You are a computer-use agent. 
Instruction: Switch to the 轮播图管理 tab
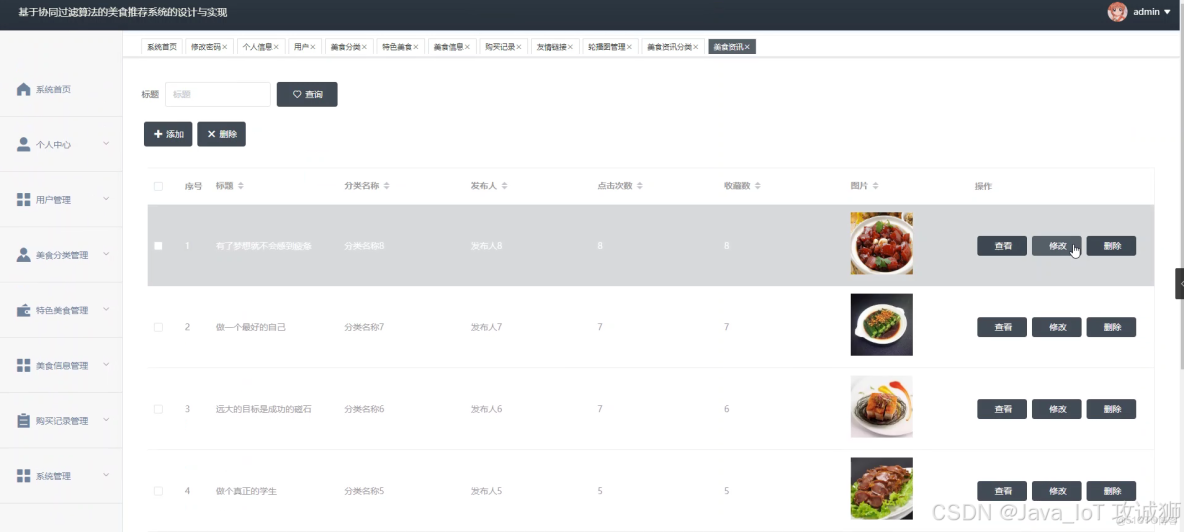click(x=611, y=47)
